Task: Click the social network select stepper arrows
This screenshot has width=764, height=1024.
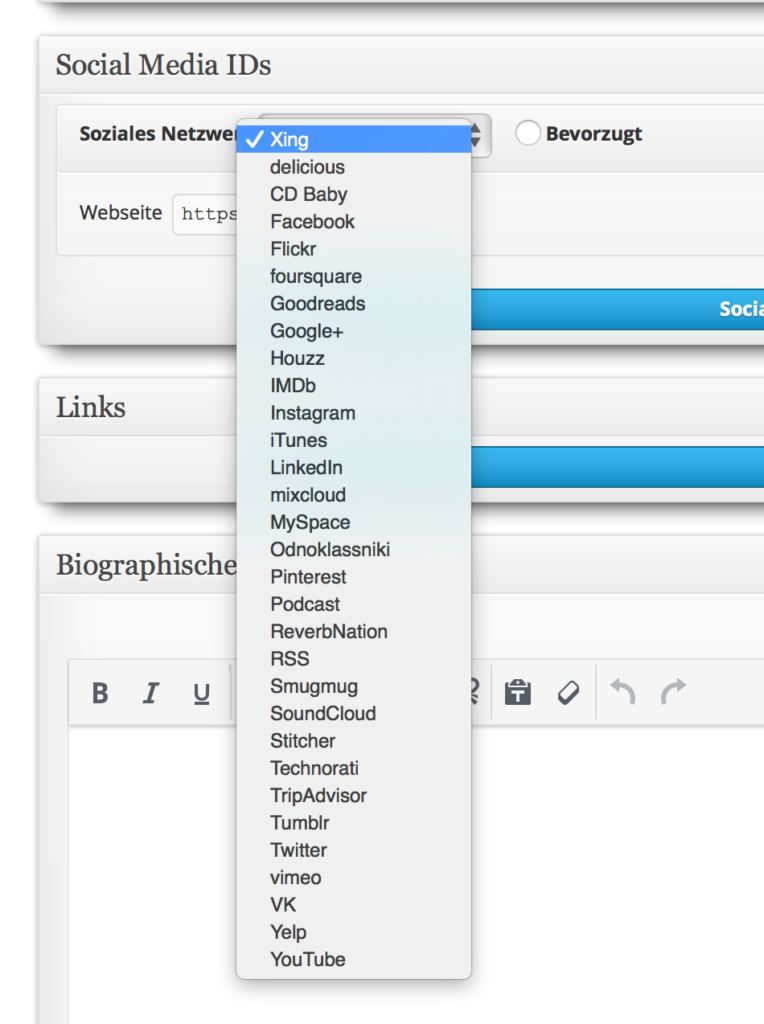Action: coord(476,135)
